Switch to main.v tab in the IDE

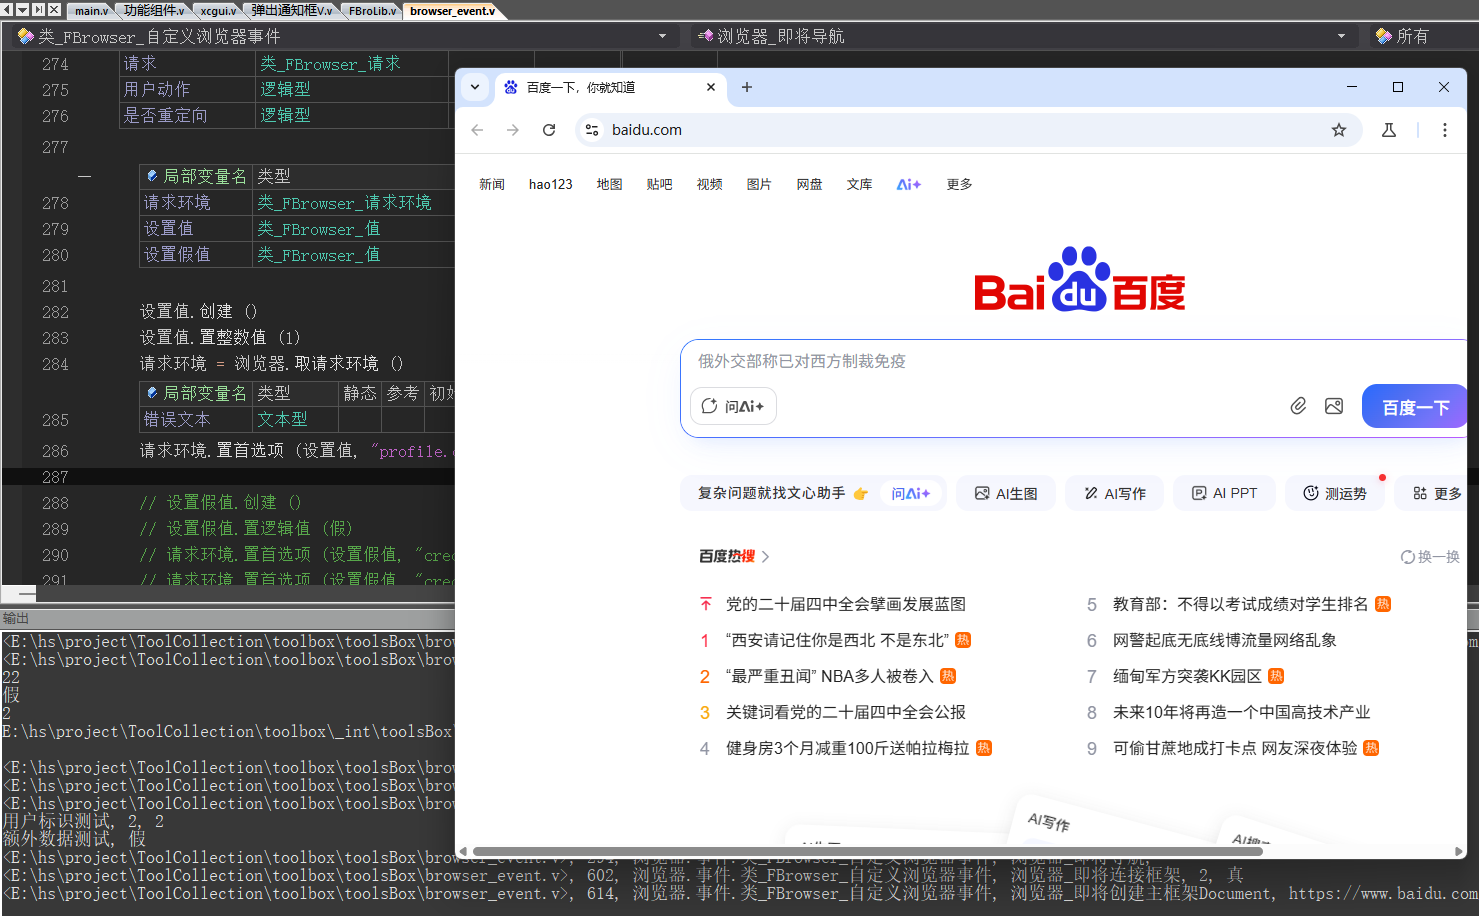pyautogui.click(x=92, y=11)
